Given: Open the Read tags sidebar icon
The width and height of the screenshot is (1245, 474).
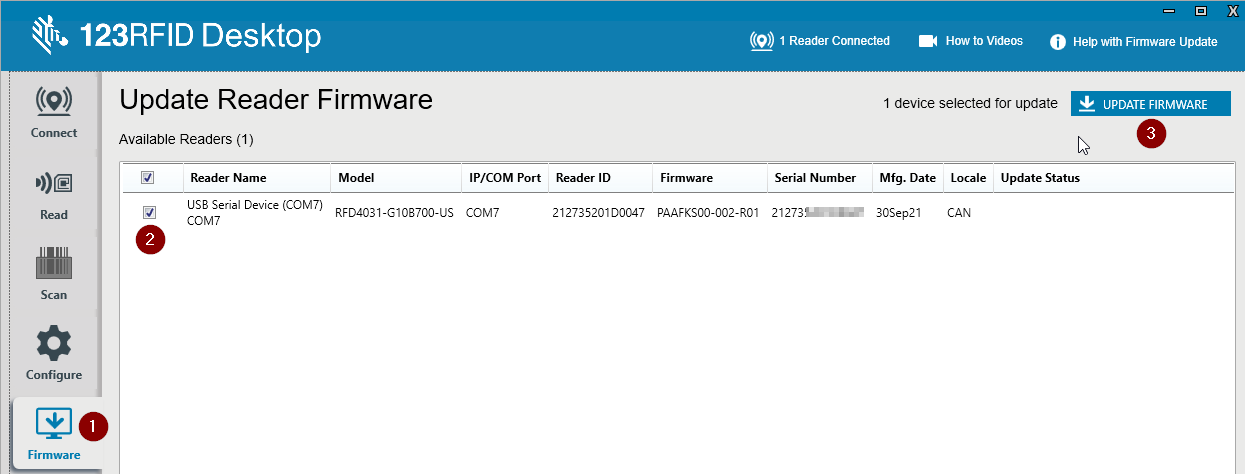Looking at the screenshot, I should (x=54, y=184).
